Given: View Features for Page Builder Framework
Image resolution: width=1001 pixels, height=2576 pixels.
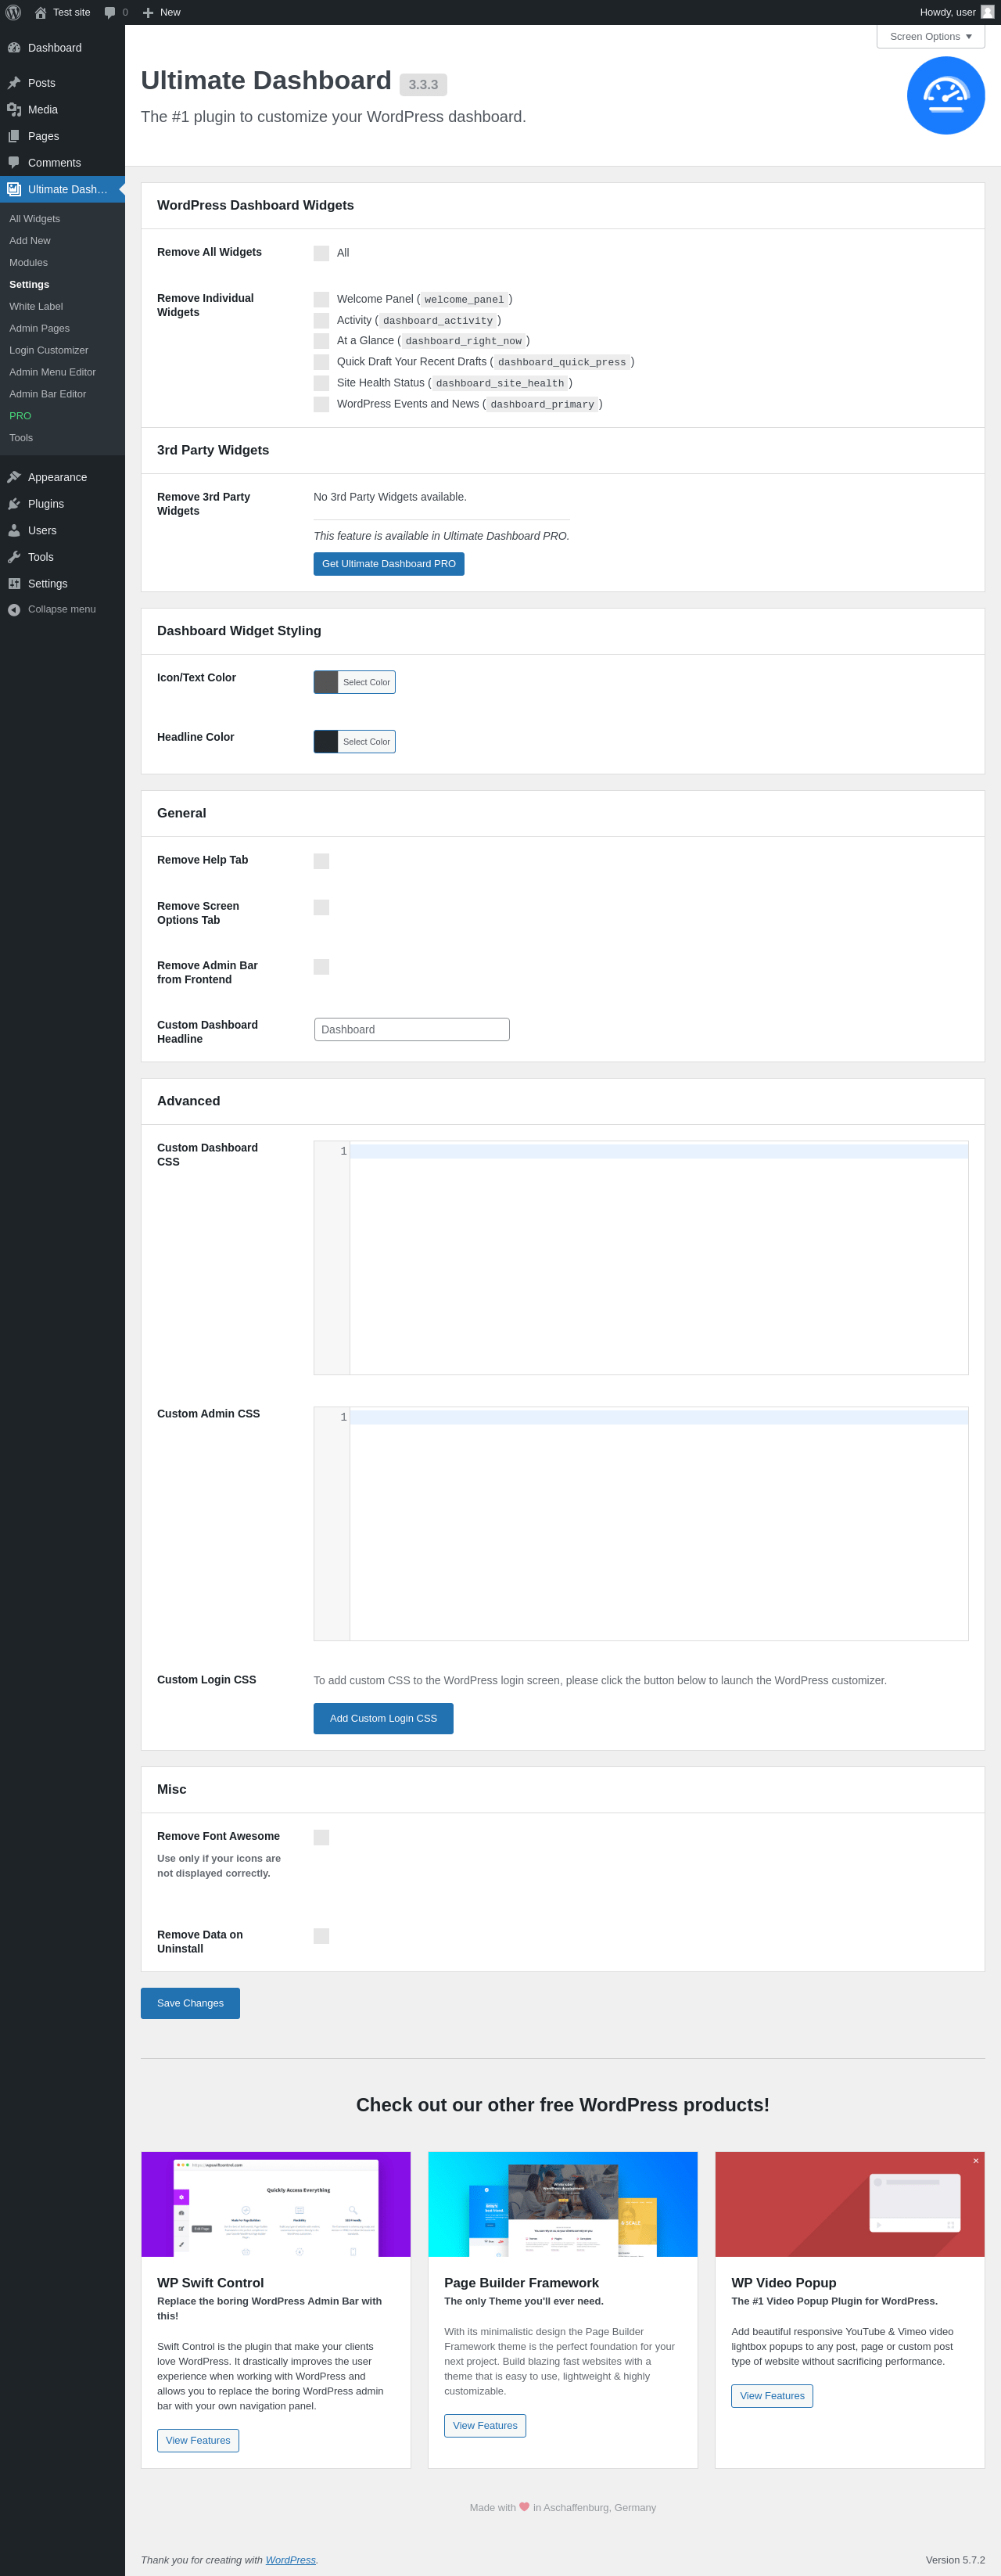Looking at the screenshot, I should [x=485, y=2425].
